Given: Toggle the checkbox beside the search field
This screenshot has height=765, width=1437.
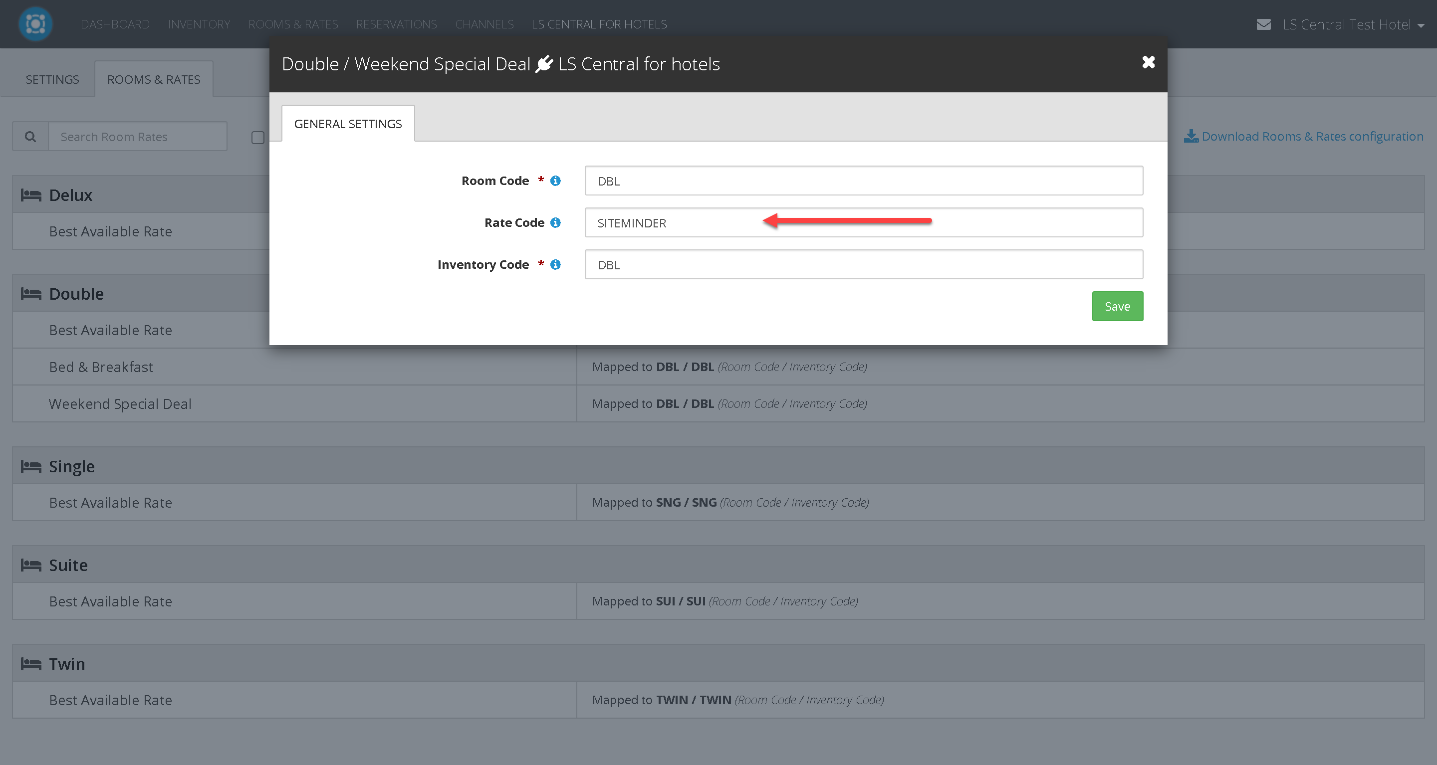Looking at the screenshot, I should 258,137.
